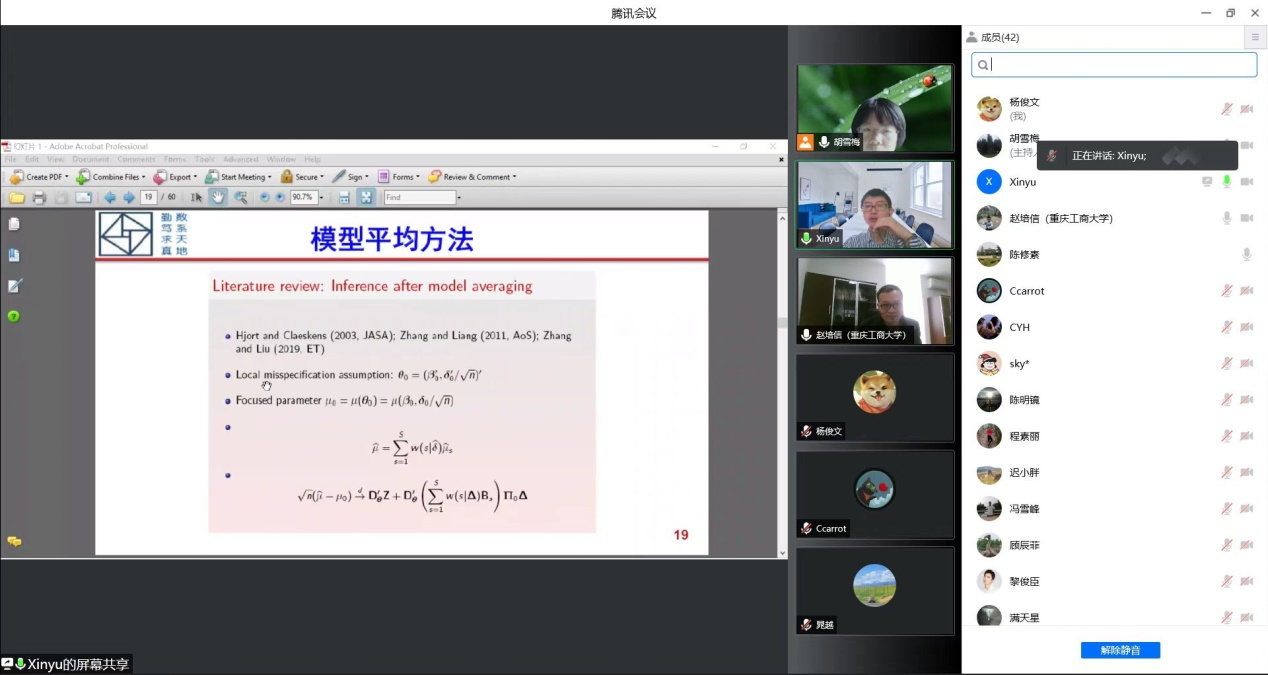This screenshot has width=1268, height=675.
Task: Click the print icon in Acrobat toolbar
Action: pyautogui.click(x=39, y=198)
